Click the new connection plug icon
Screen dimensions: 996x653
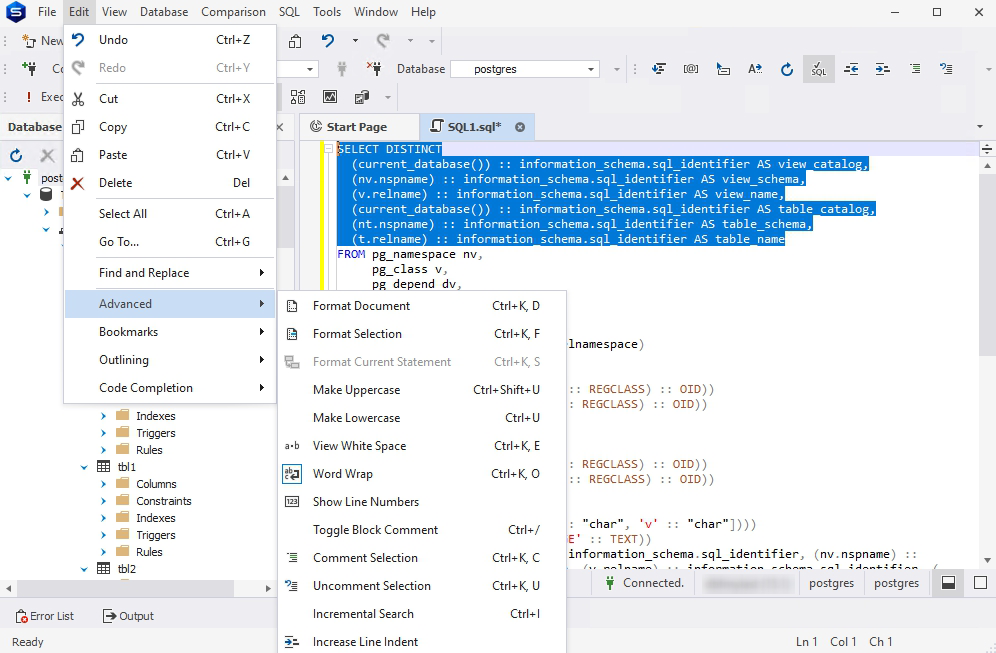pos(29,69)
